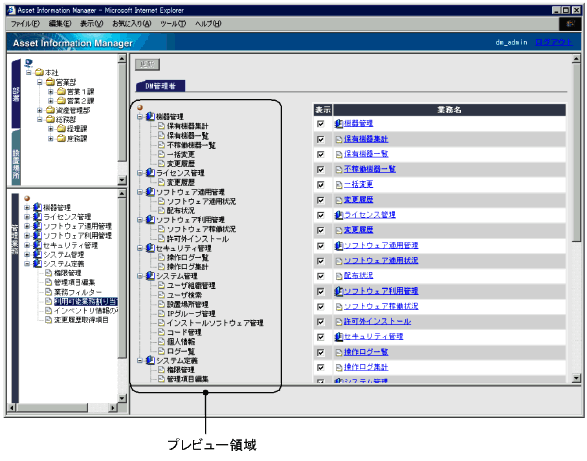Screen dimensions: 587x461
Task: Click 権限管理 page icon in left job tree
Action: pos(48,273)
